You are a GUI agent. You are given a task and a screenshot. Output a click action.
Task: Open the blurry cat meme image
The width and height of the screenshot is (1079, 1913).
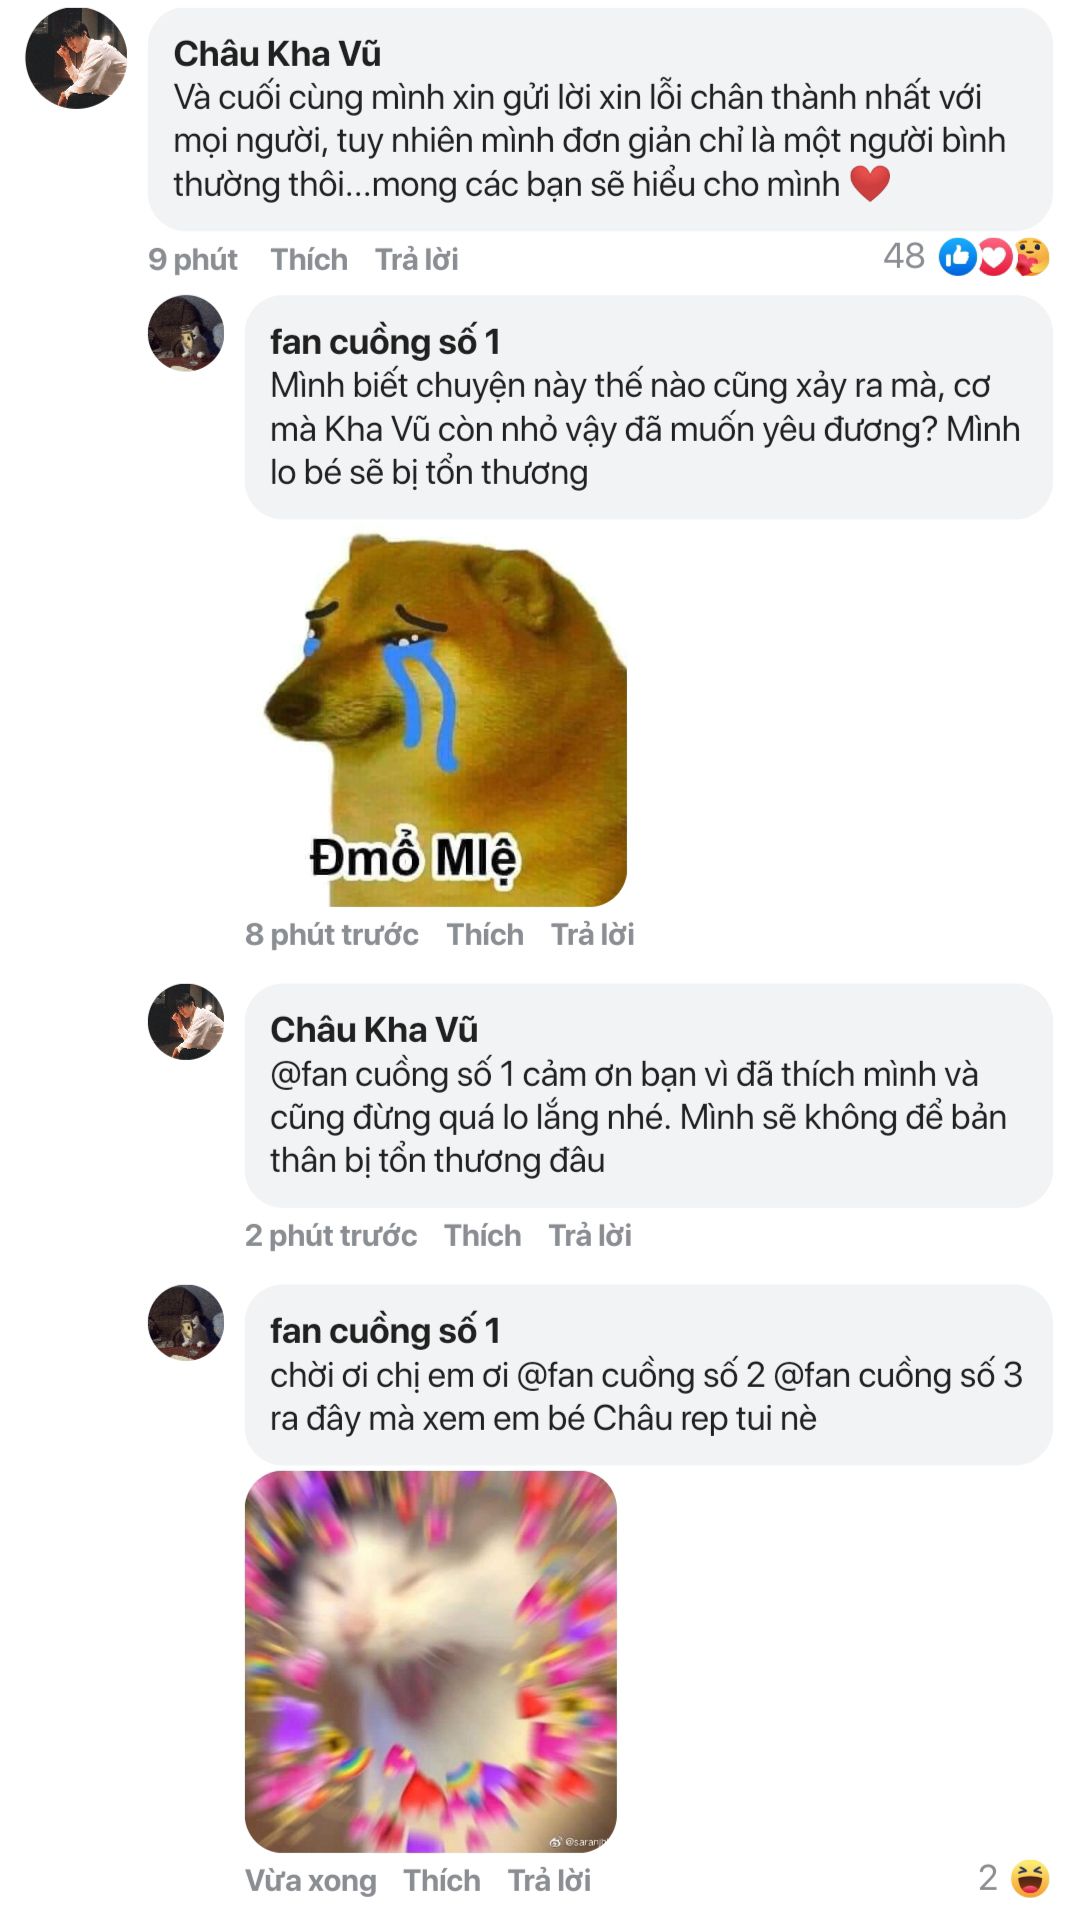pos(430,1660)
